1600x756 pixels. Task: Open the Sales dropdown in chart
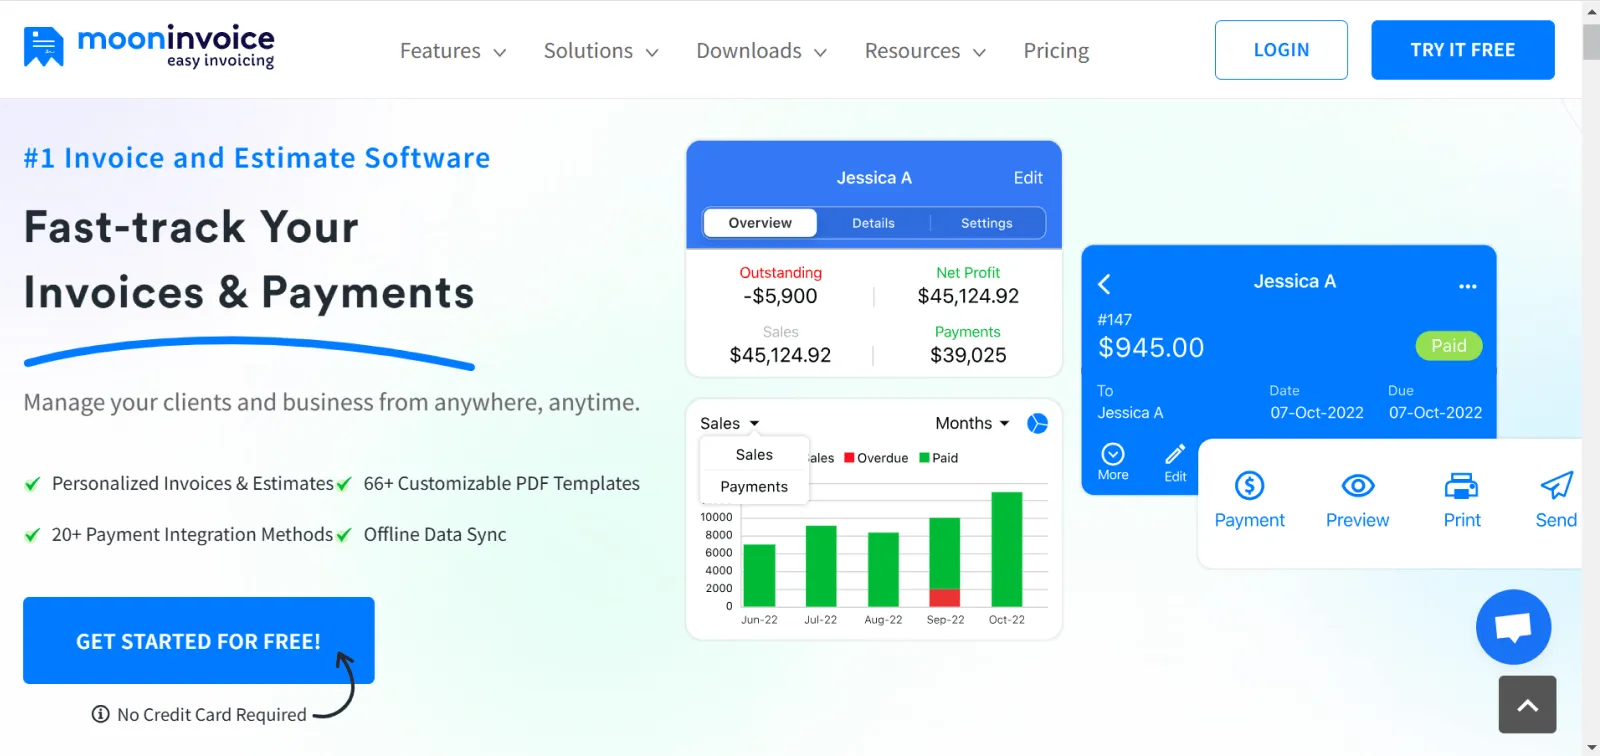[x=730, y=423]
